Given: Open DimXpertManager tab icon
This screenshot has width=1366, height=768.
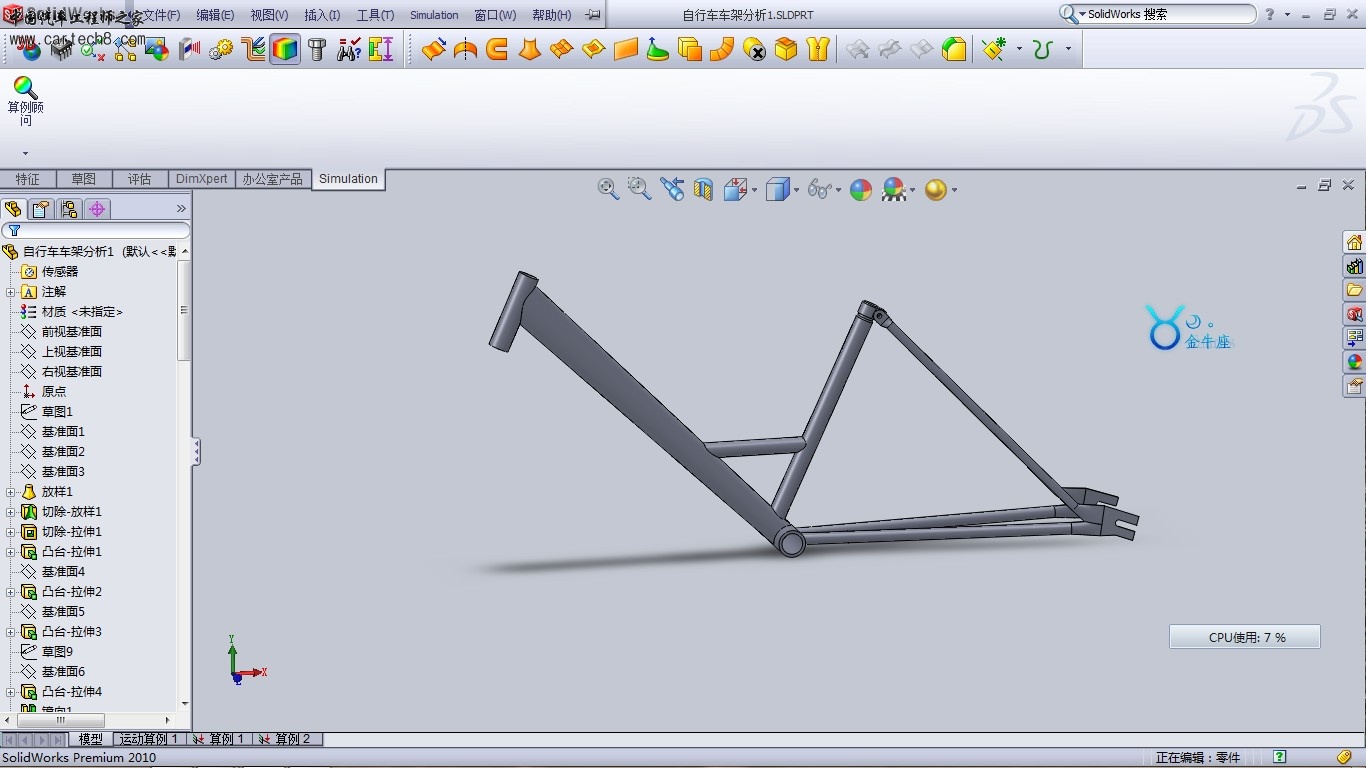Looking at the screenshot, I should click(x=97, y=209).
